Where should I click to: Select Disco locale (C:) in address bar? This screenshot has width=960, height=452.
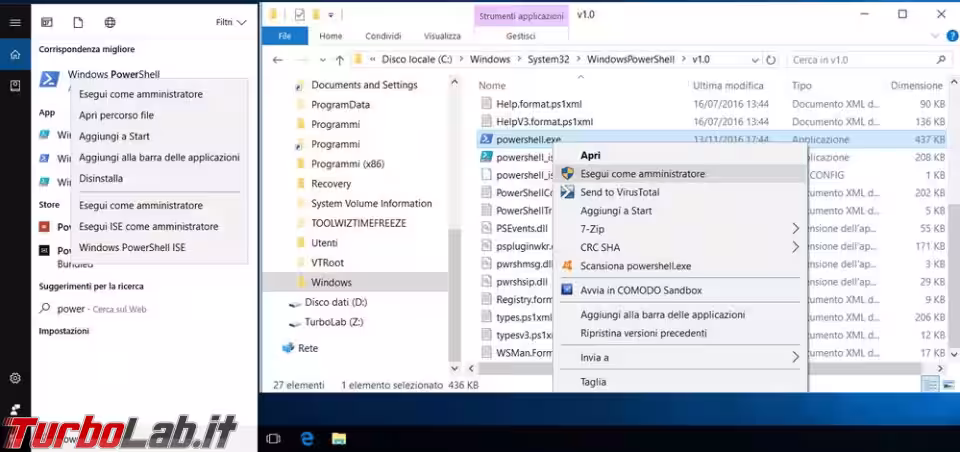(418, 60)
